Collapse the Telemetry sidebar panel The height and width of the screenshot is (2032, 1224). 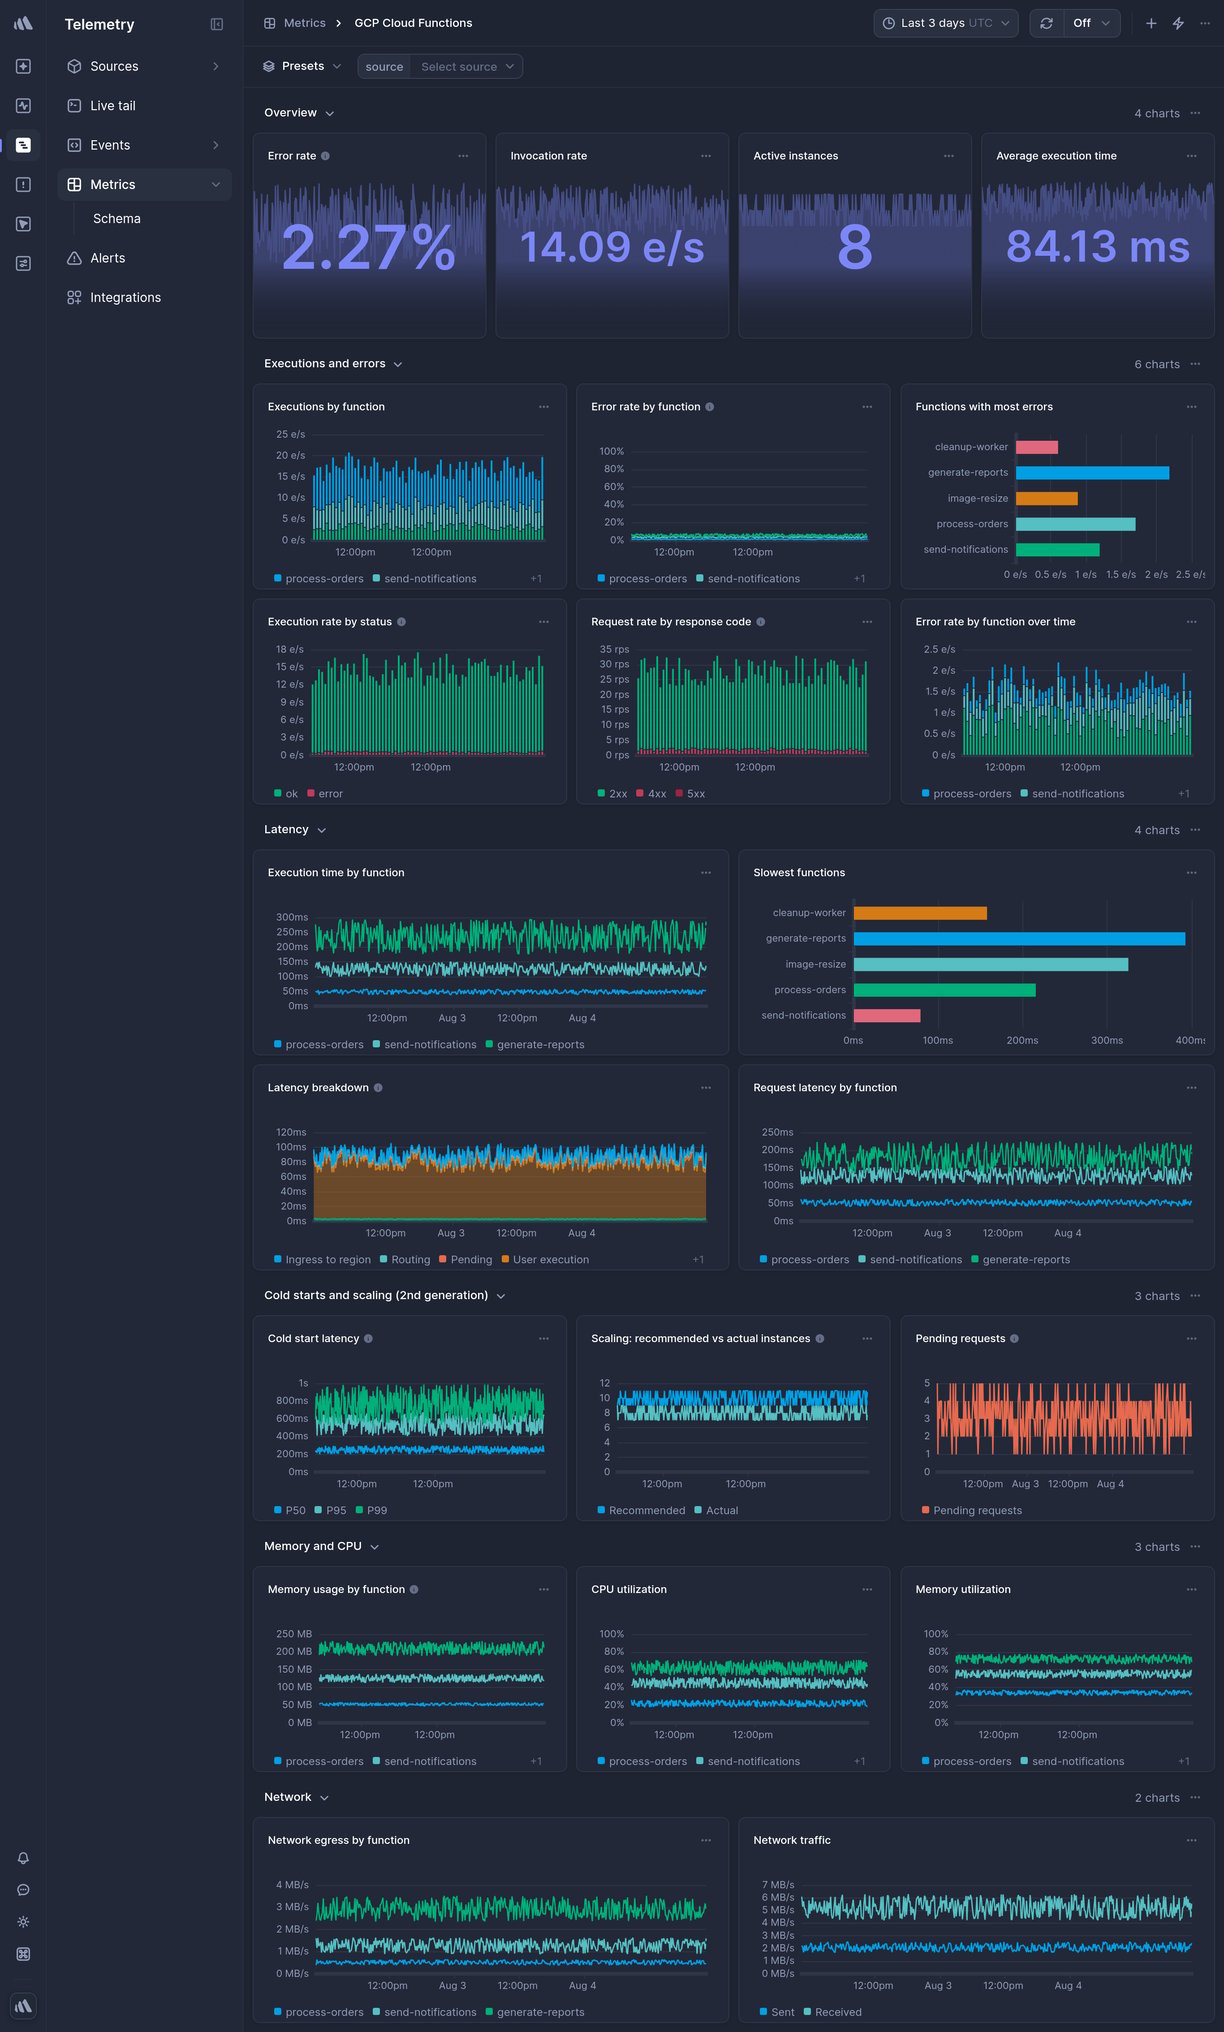click(x=217, y=24)
